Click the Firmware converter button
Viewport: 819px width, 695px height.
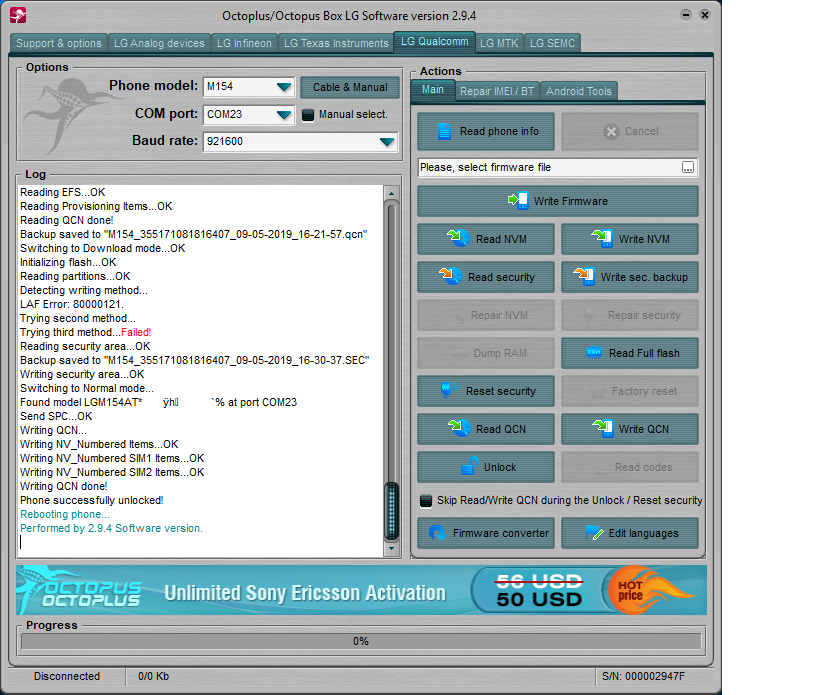click(x=486, y=533)
